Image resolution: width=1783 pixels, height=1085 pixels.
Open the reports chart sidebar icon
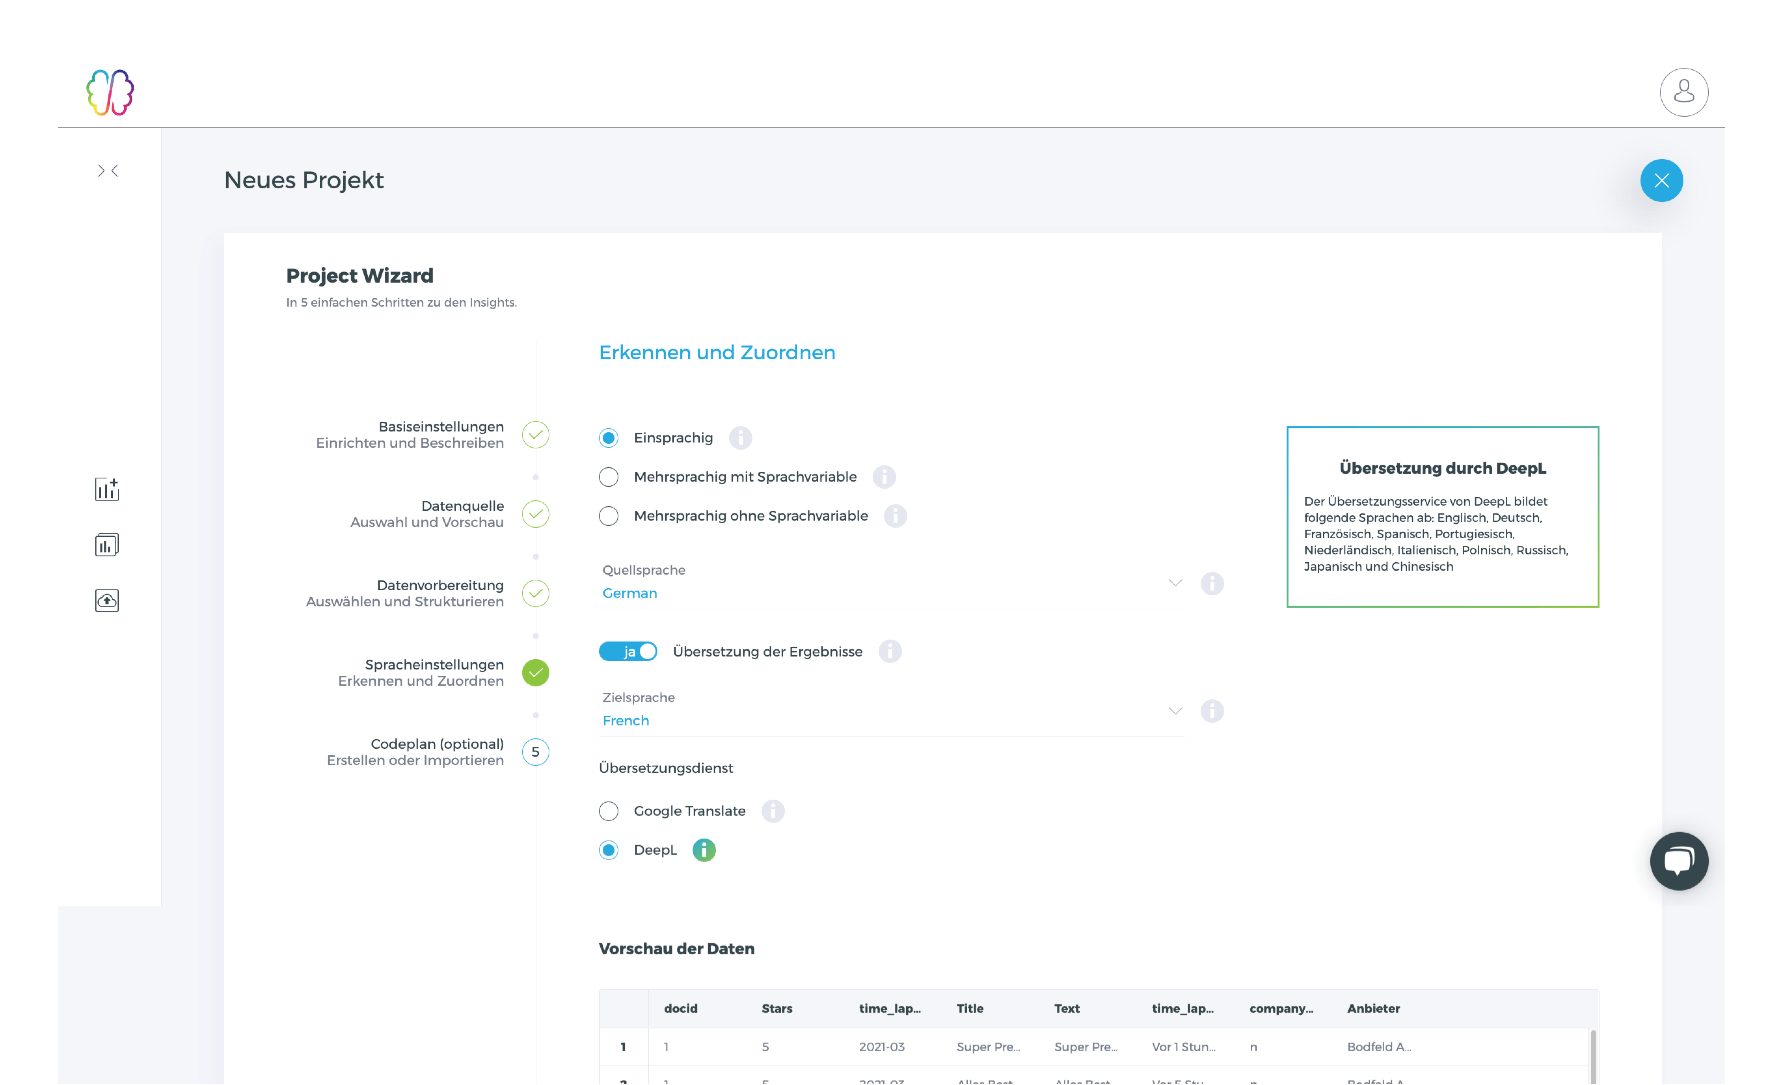coord(107,545)
